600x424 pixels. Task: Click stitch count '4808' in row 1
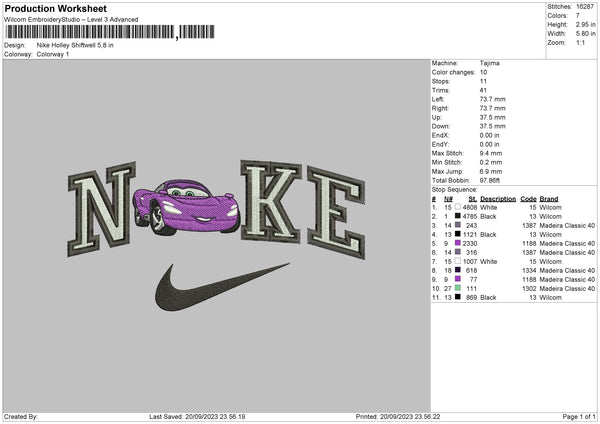click(x=470, y=207)
